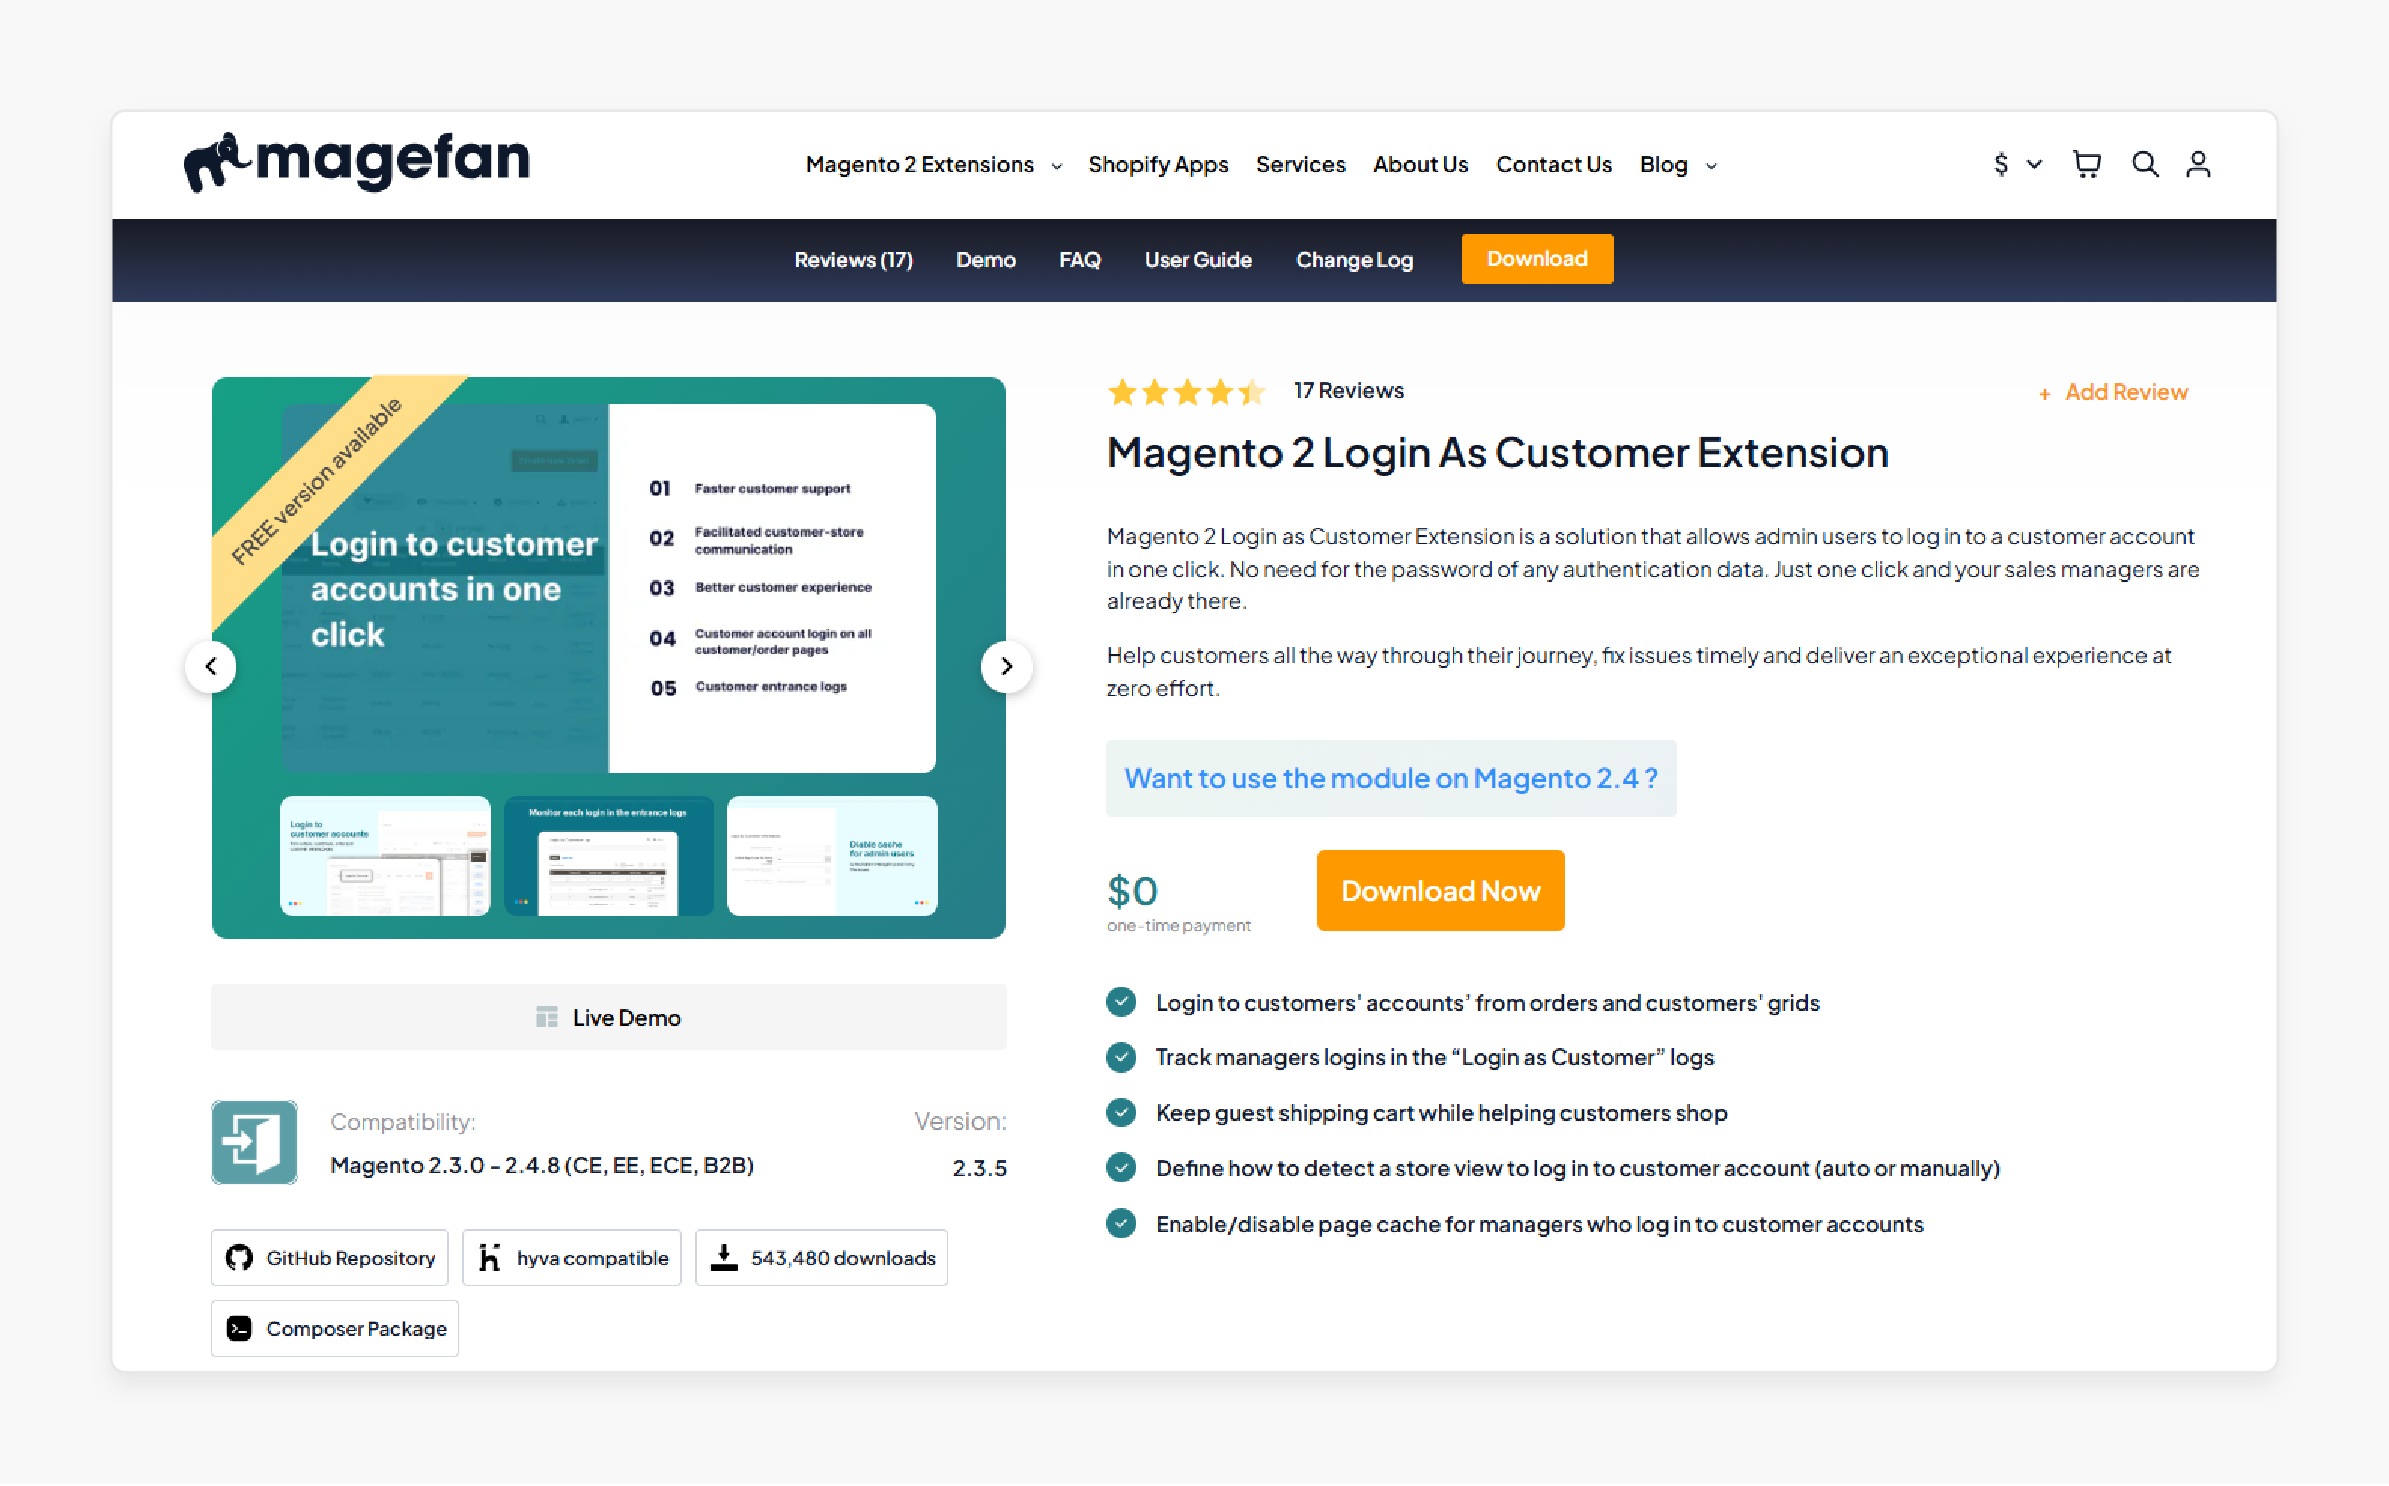
Task: Open the GitHub Repository button
Action: [x=330, y=1257]
